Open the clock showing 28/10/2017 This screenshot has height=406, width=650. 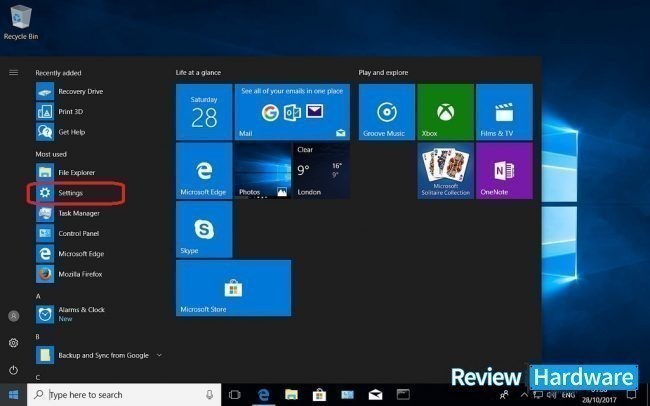point(599,395)
